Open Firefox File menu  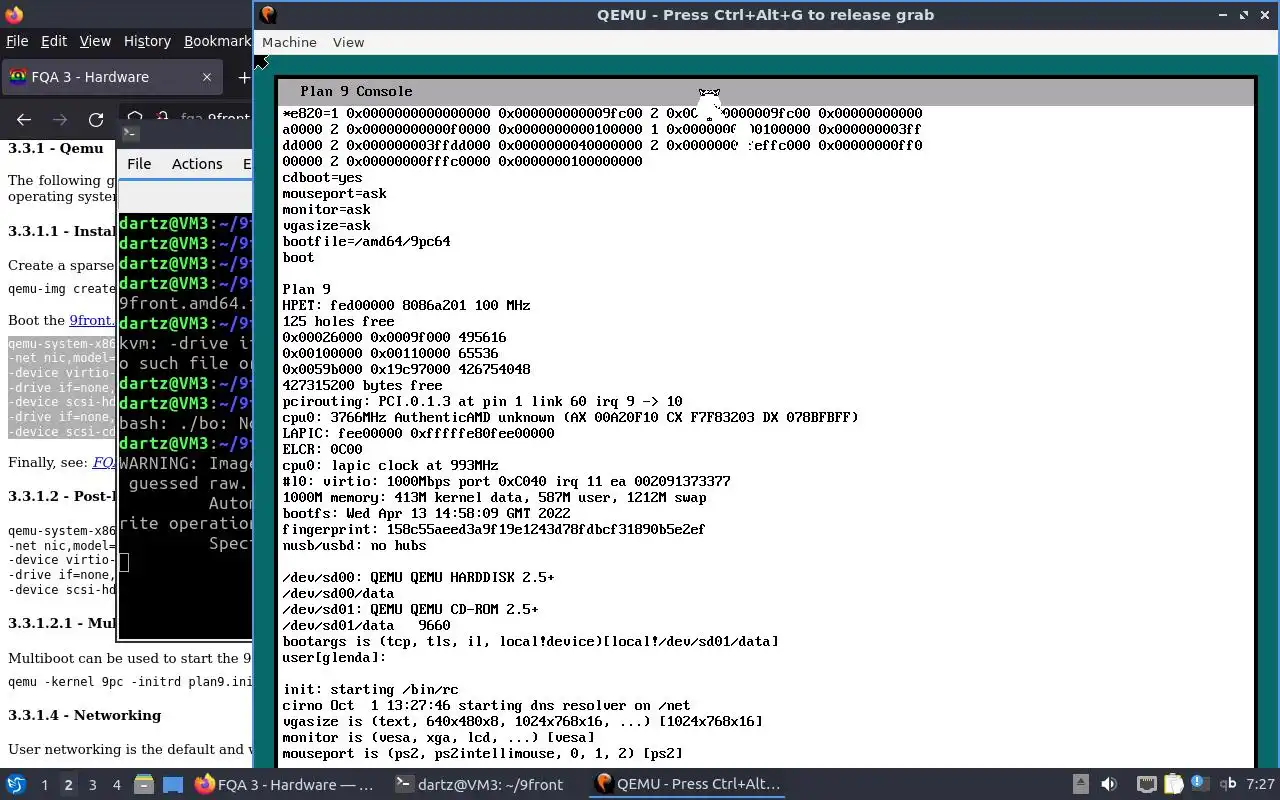coord(17,41)
